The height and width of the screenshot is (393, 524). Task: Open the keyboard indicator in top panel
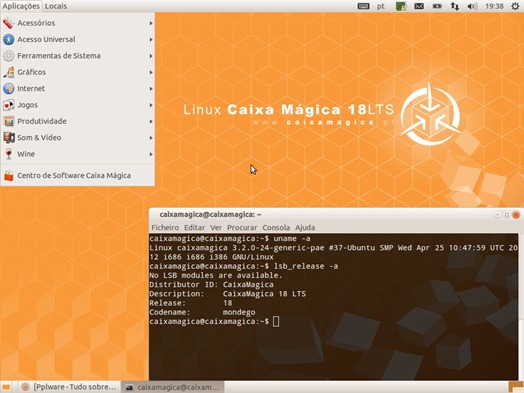click(x=363, y=6)
